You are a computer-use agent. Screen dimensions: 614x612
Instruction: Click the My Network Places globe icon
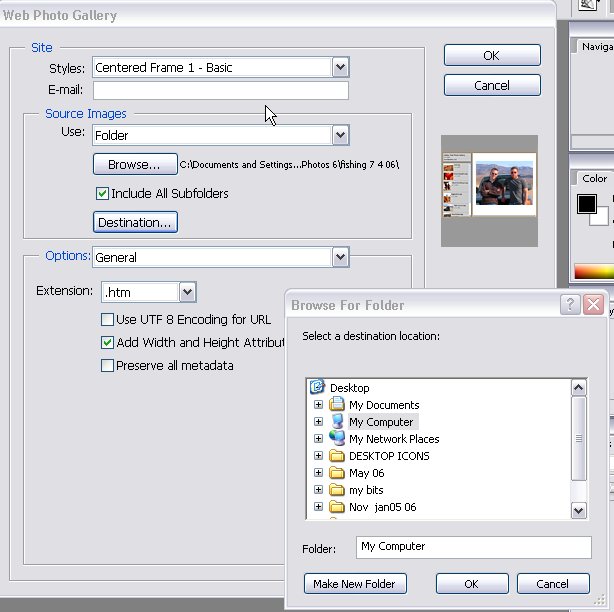coord(337,438)
